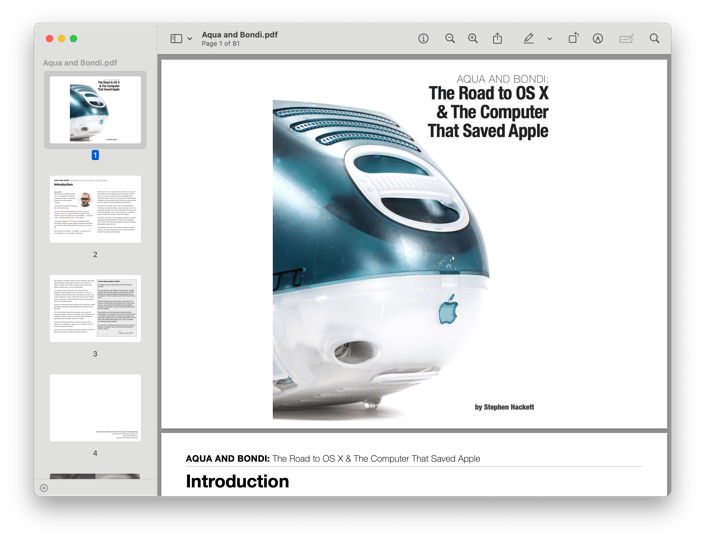Select the page 4 thumbnail
The height and width of the screenshot is (541, 705).
[x=95, y=408]
